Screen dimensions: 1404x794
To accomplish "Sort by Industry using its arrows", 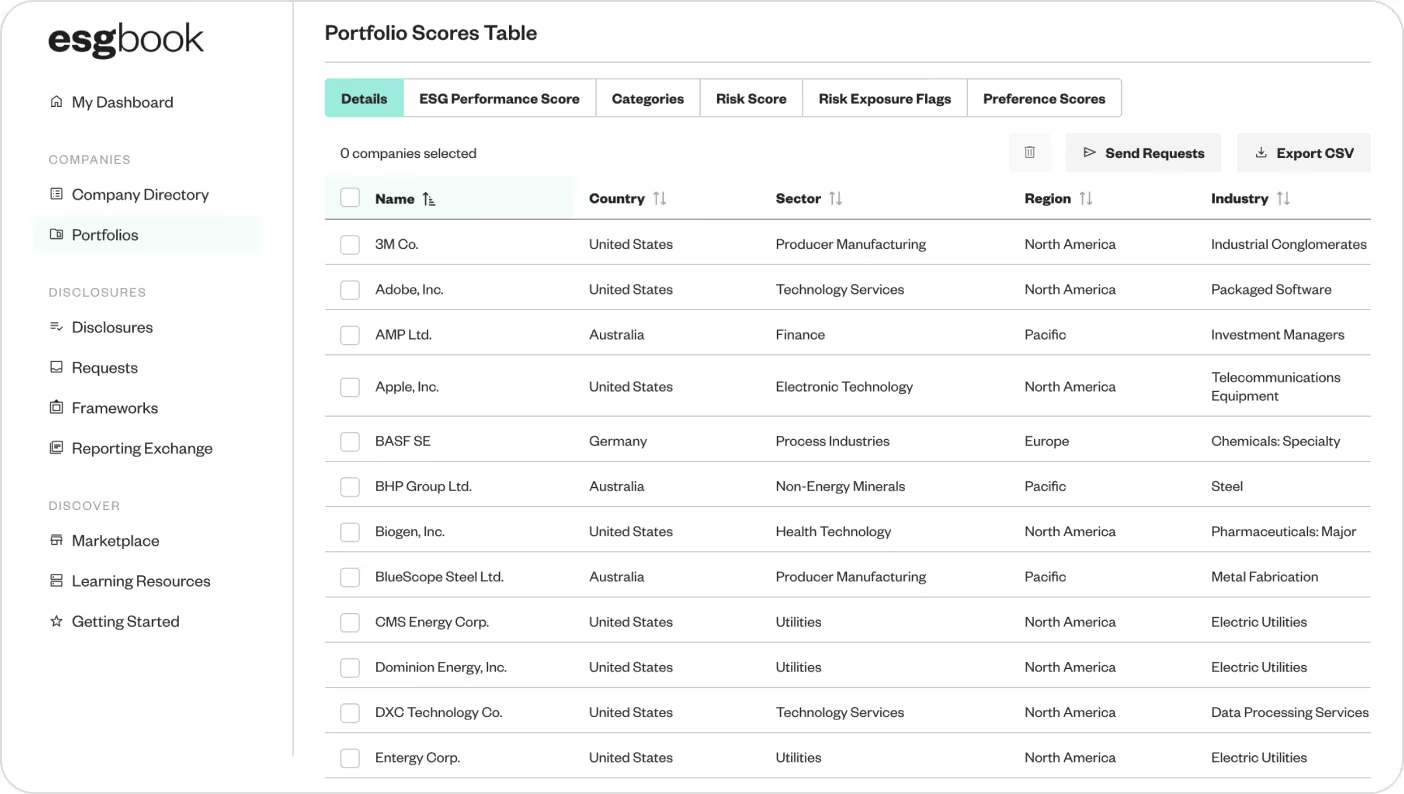I will 1284,199.
